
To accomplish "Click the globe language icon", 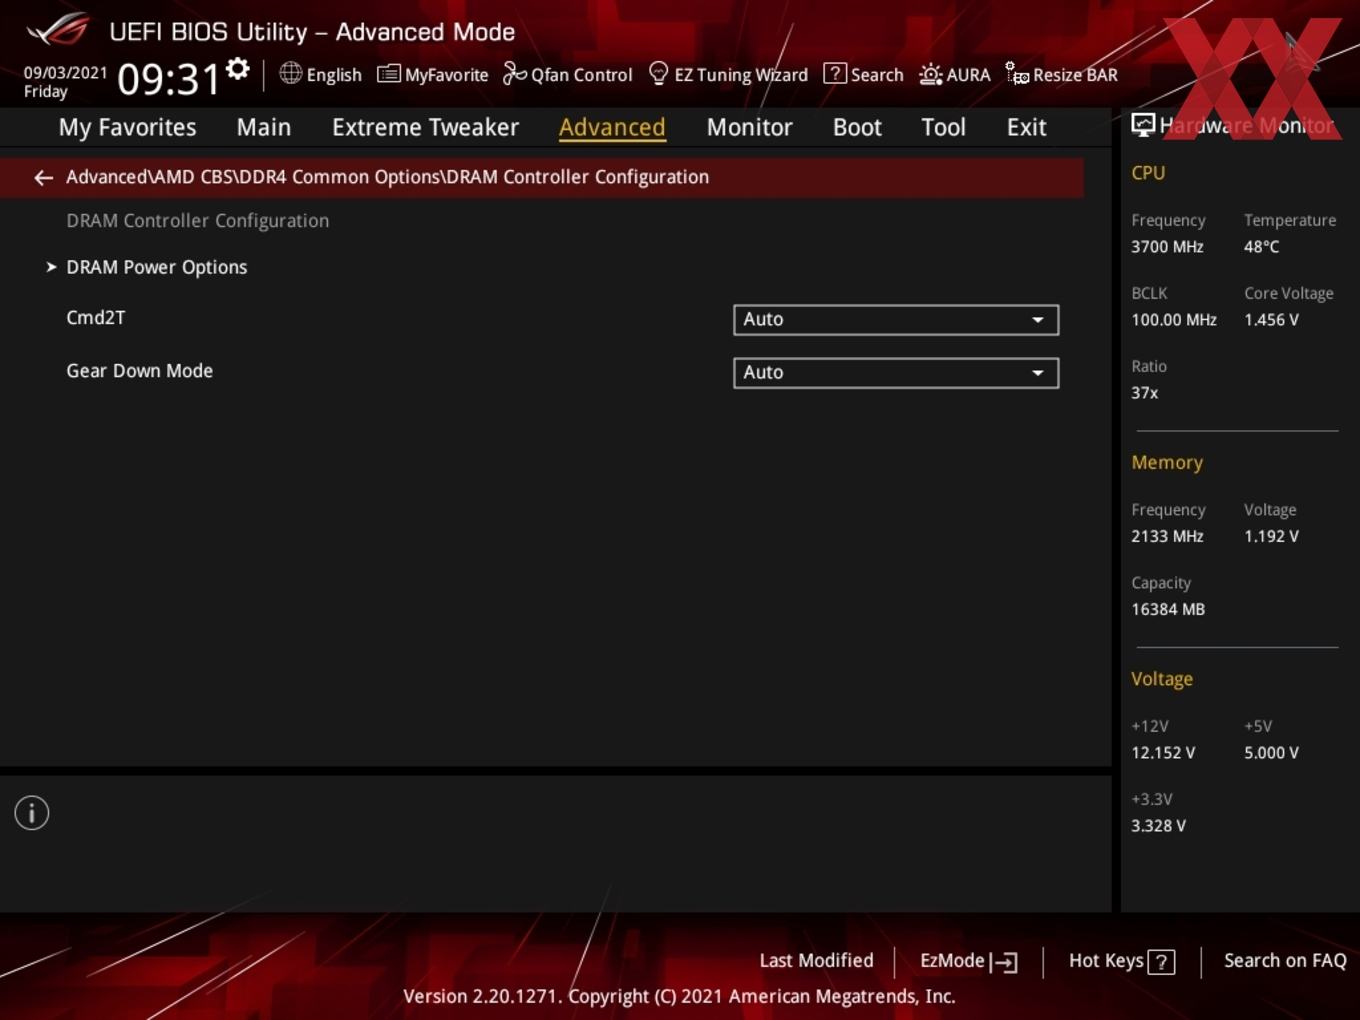I will click(x=290, y=73).
